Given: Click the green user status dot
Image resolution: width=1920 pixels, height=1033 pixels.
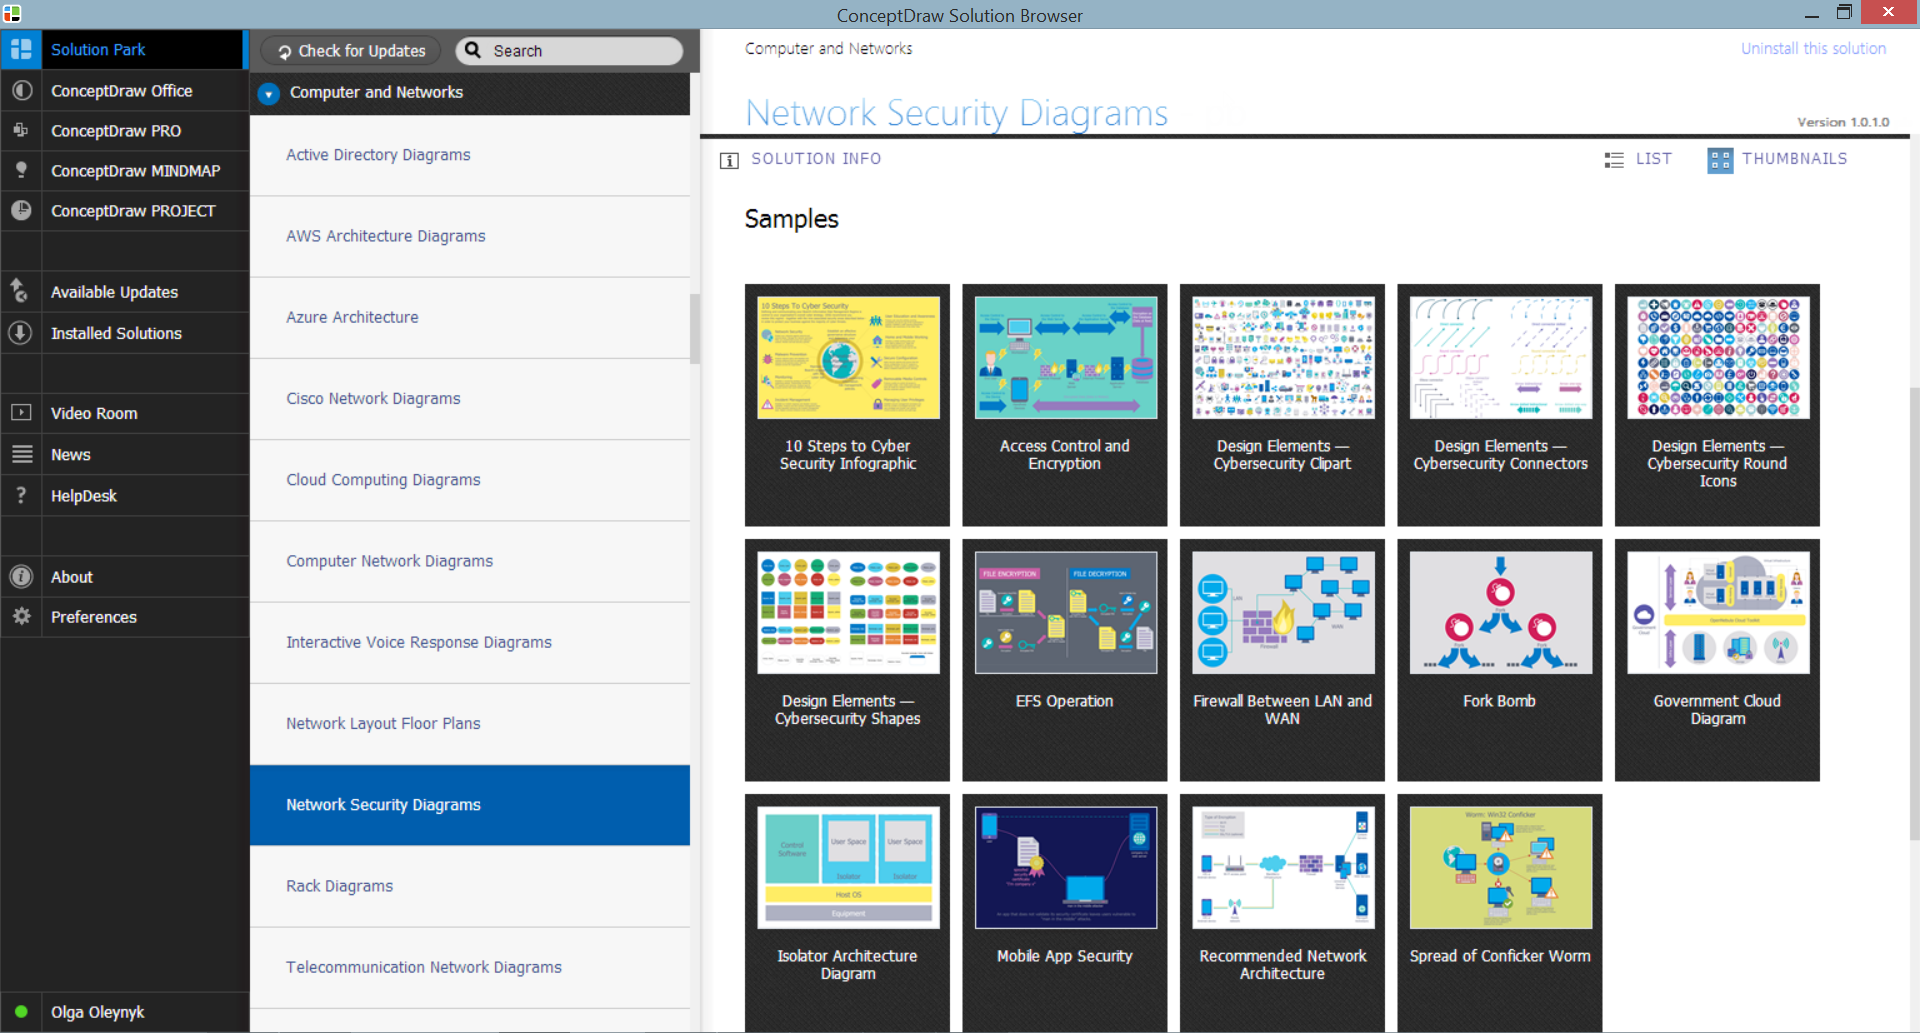Looking at the screenshot, I should click(x=21, y=1011).
